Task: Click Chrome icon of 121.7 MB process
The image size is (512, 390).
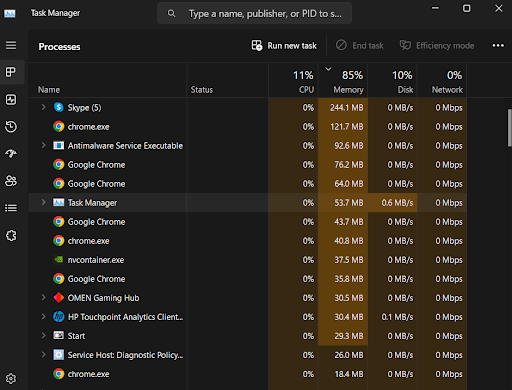Action: click(59, 126)
